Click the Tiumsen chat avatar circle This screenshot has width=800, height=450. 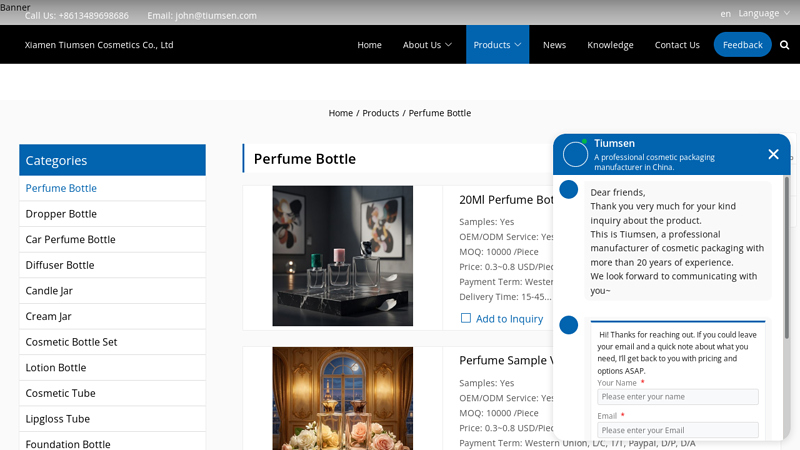[575, 154]
